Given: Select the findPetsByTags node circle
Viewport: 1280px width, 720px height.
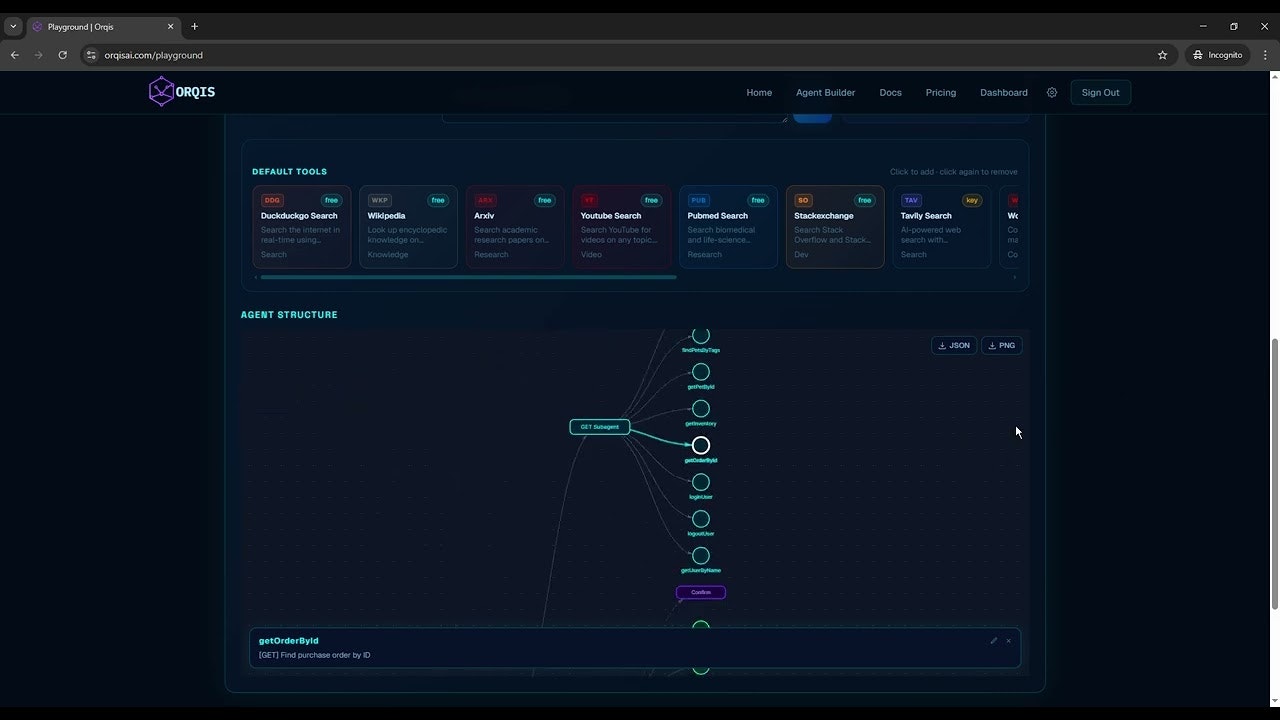Looking at the screenshot, I should point(701,336).
